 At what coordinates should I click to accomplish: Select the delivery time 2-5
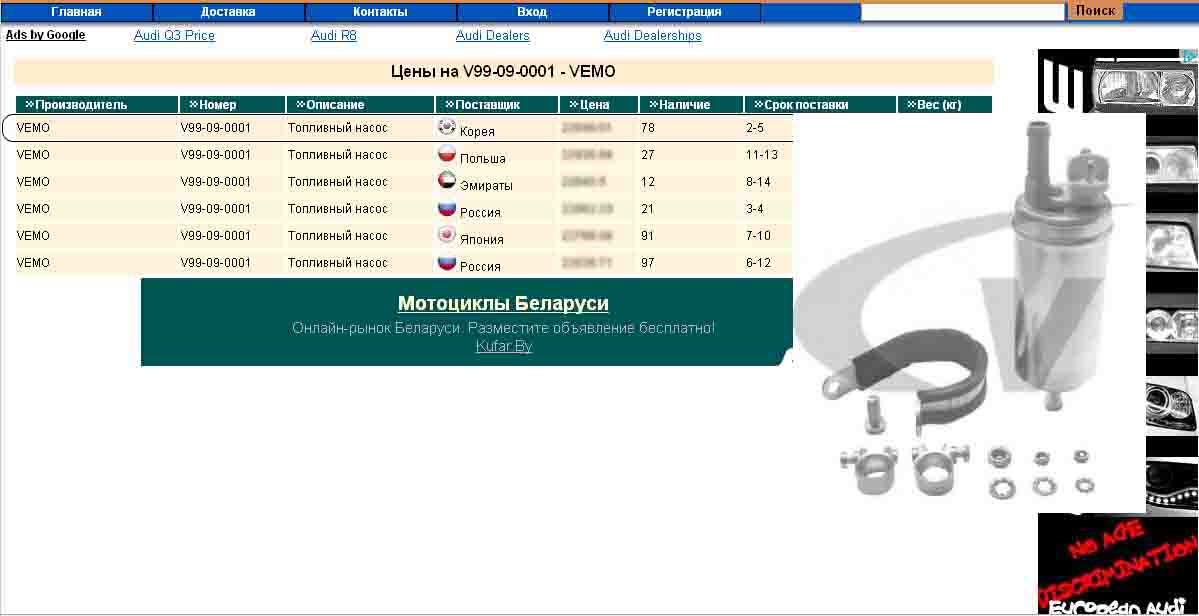[x=755, y=128]
